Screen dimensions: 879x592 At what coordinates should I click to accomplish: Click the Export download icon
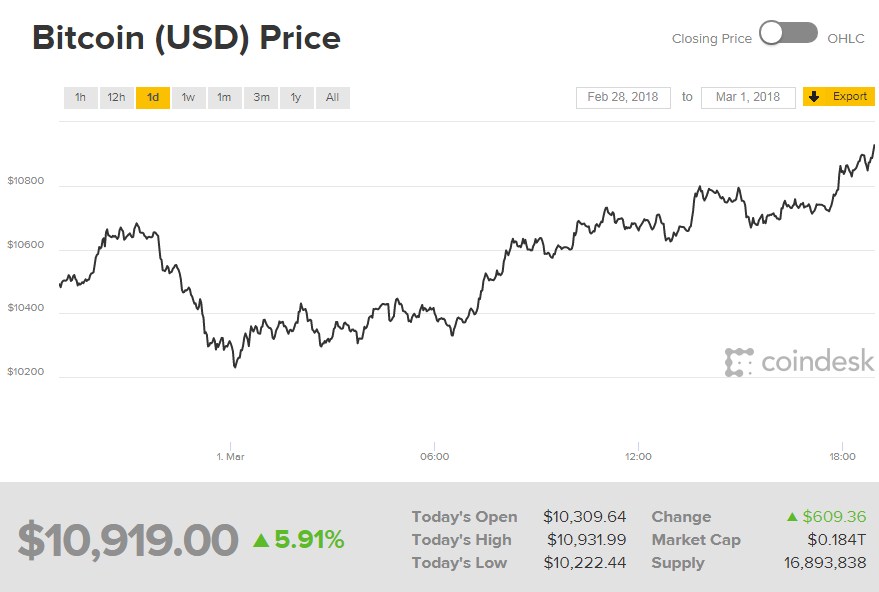coord(814,96)
